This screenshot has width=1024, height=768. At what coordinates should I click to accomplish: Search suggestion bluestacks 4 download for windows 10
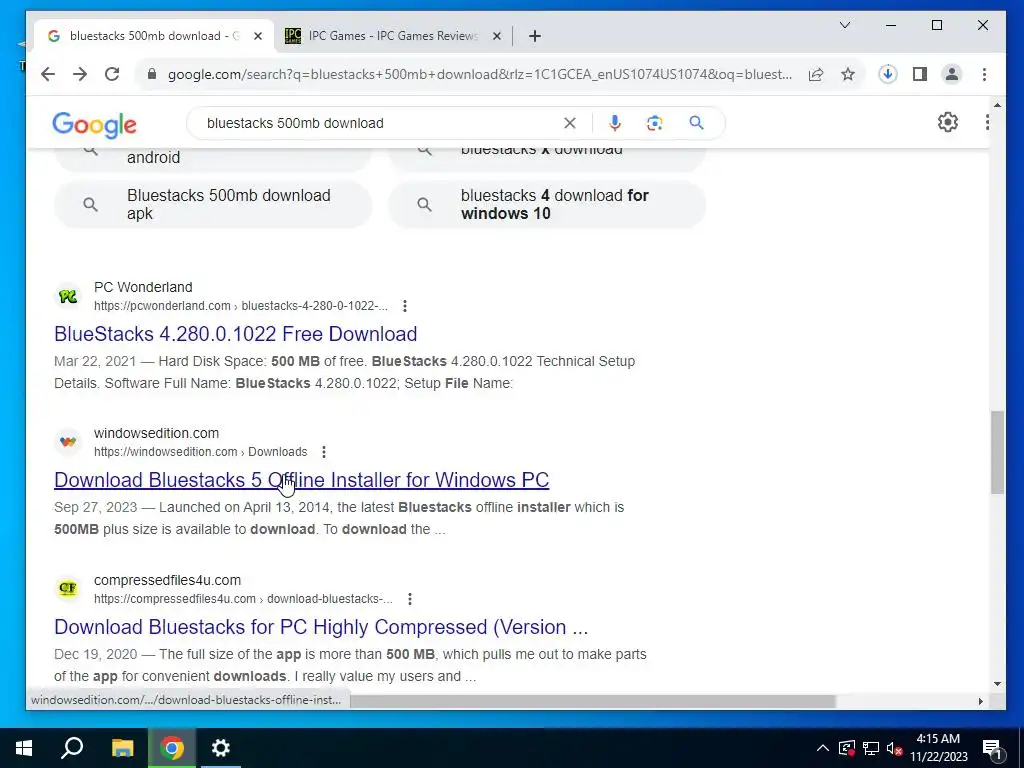click(x=547, y=204)
